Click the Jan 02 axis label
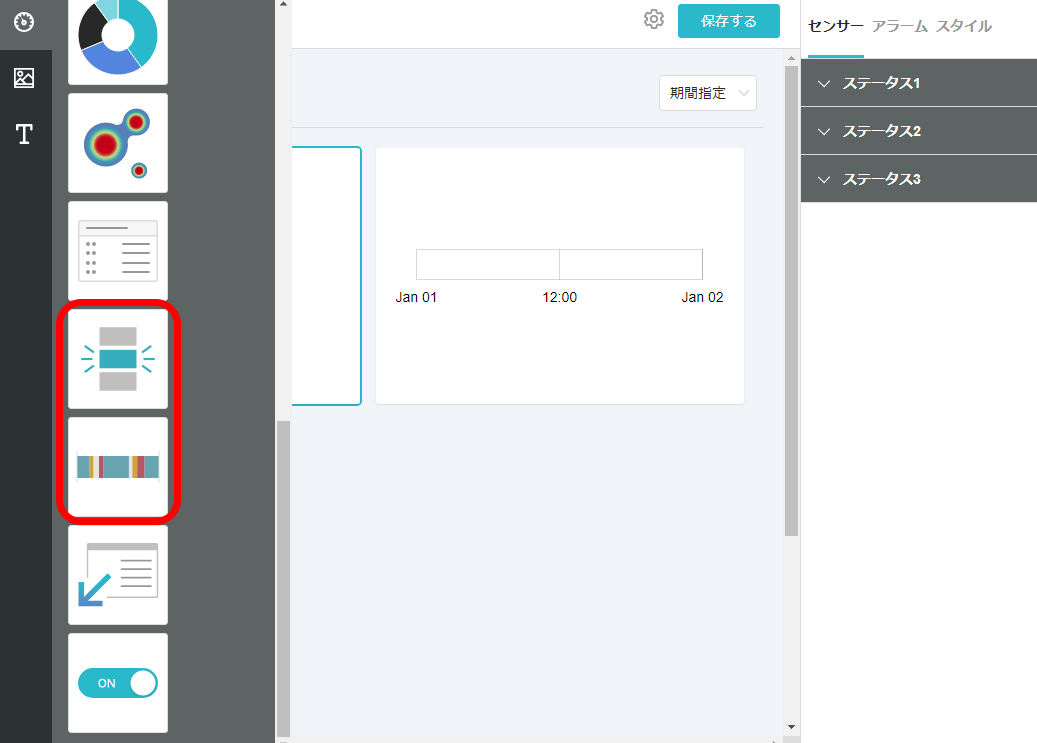 coord(702,298)
